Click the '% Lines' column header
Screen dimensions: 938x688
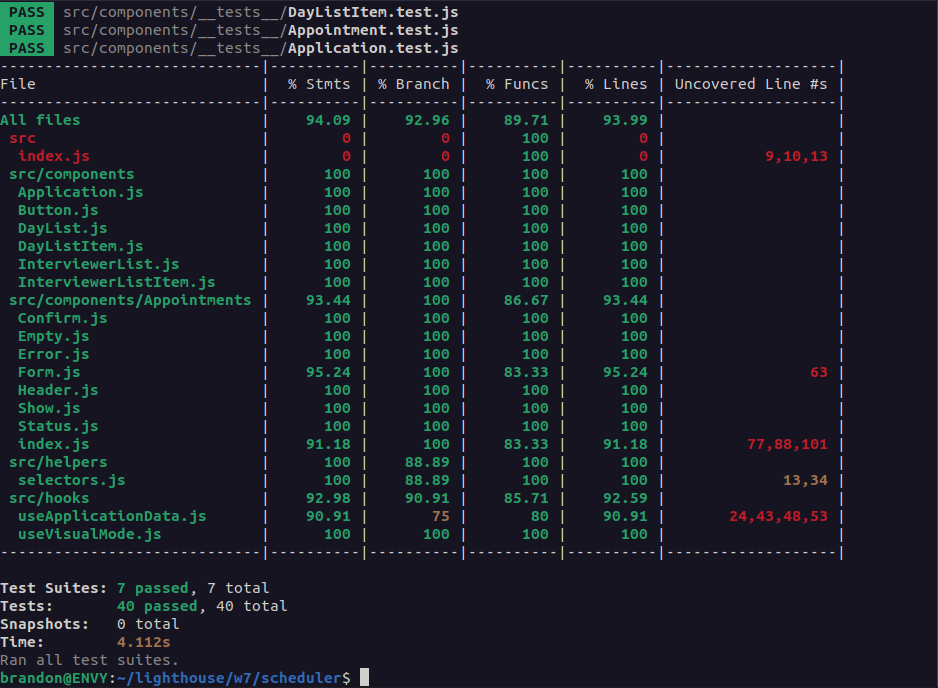616,84
